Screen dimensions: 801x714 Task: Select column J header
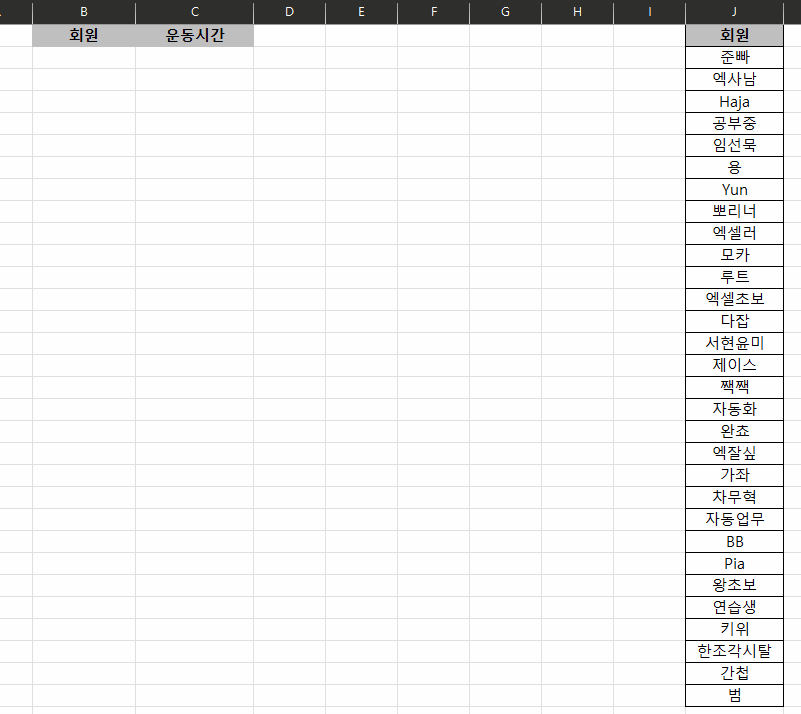pos(735,12)
